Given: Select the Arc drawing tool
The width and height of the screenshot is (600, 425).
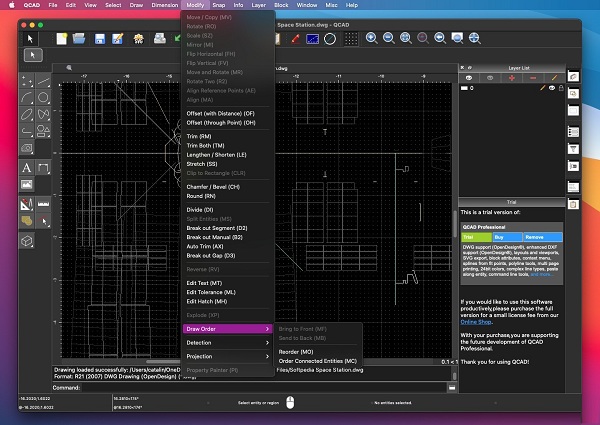Looking at the screenshot, I should click(x=27, y=98).
